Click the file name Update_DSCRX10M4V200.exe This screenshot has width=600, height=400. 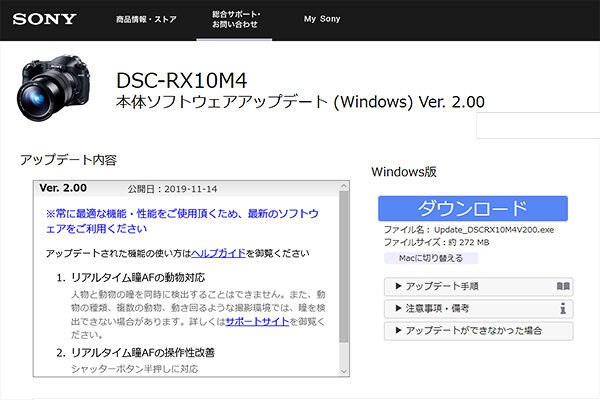[494, 230]
